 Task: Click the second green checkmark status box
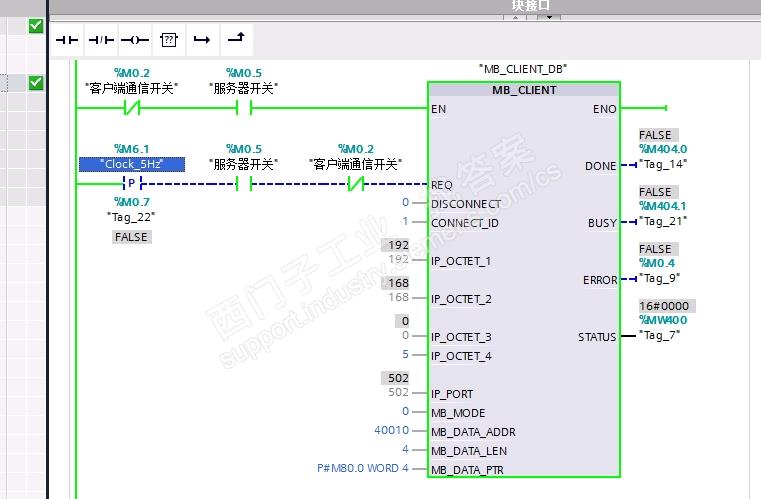pyautogui.click(x=36, y=83)
